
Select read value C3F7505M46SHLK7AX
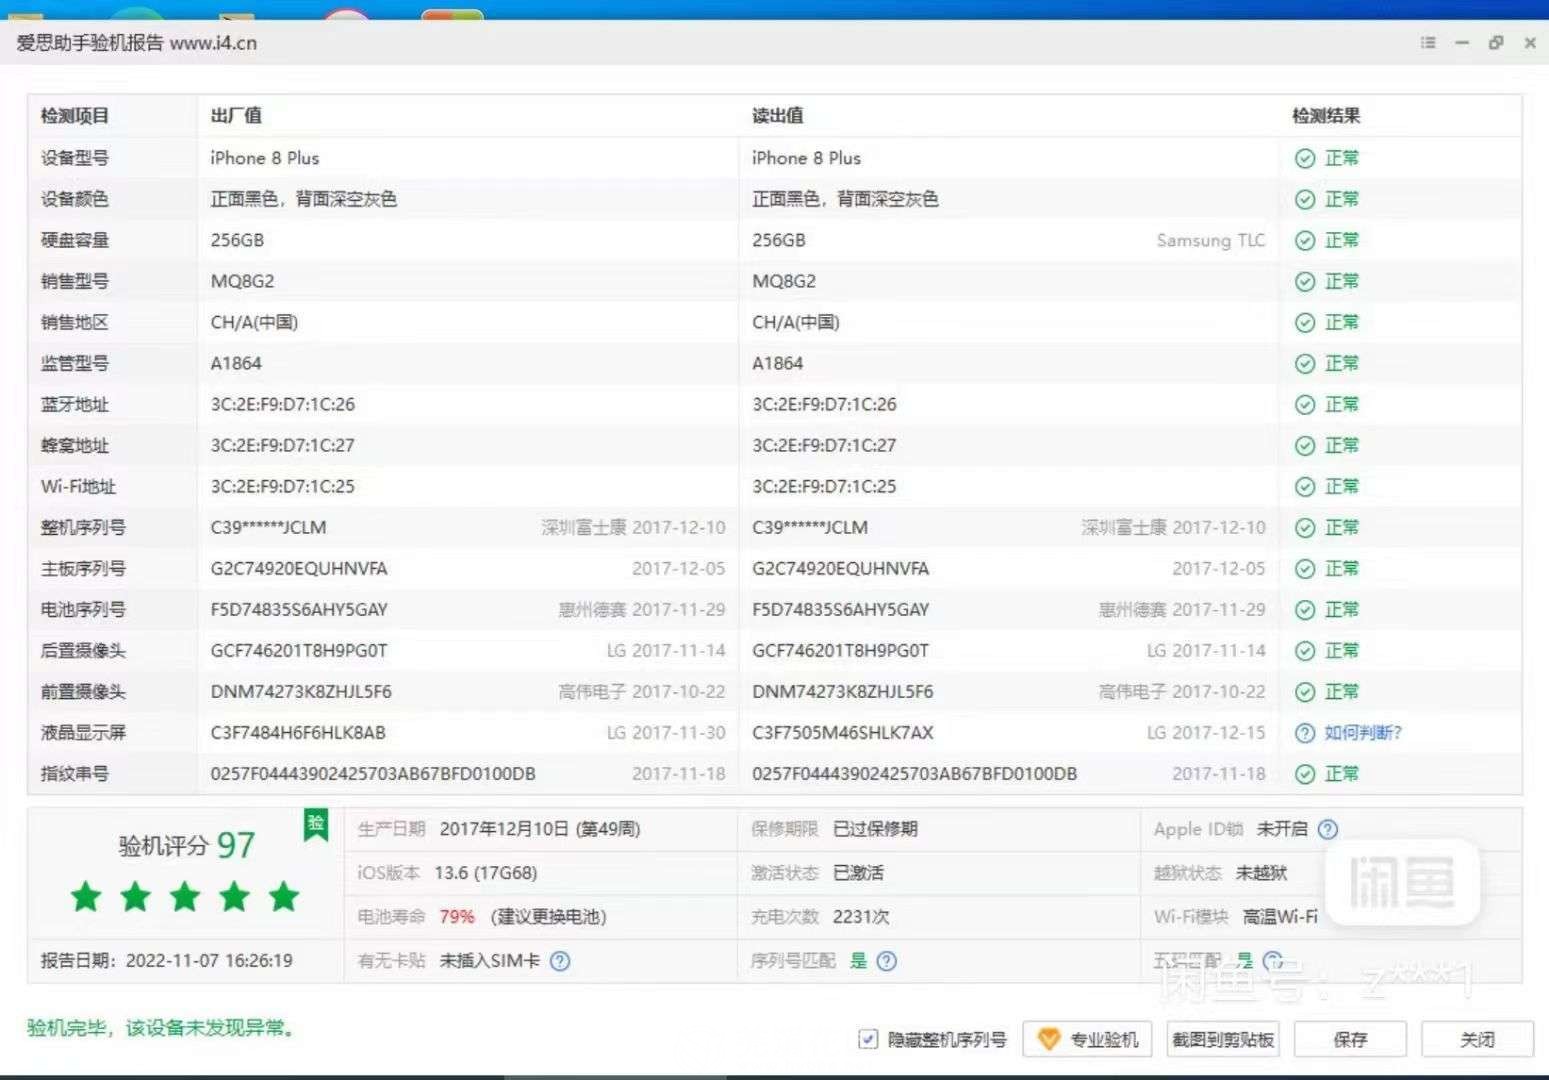click(843, 733)
